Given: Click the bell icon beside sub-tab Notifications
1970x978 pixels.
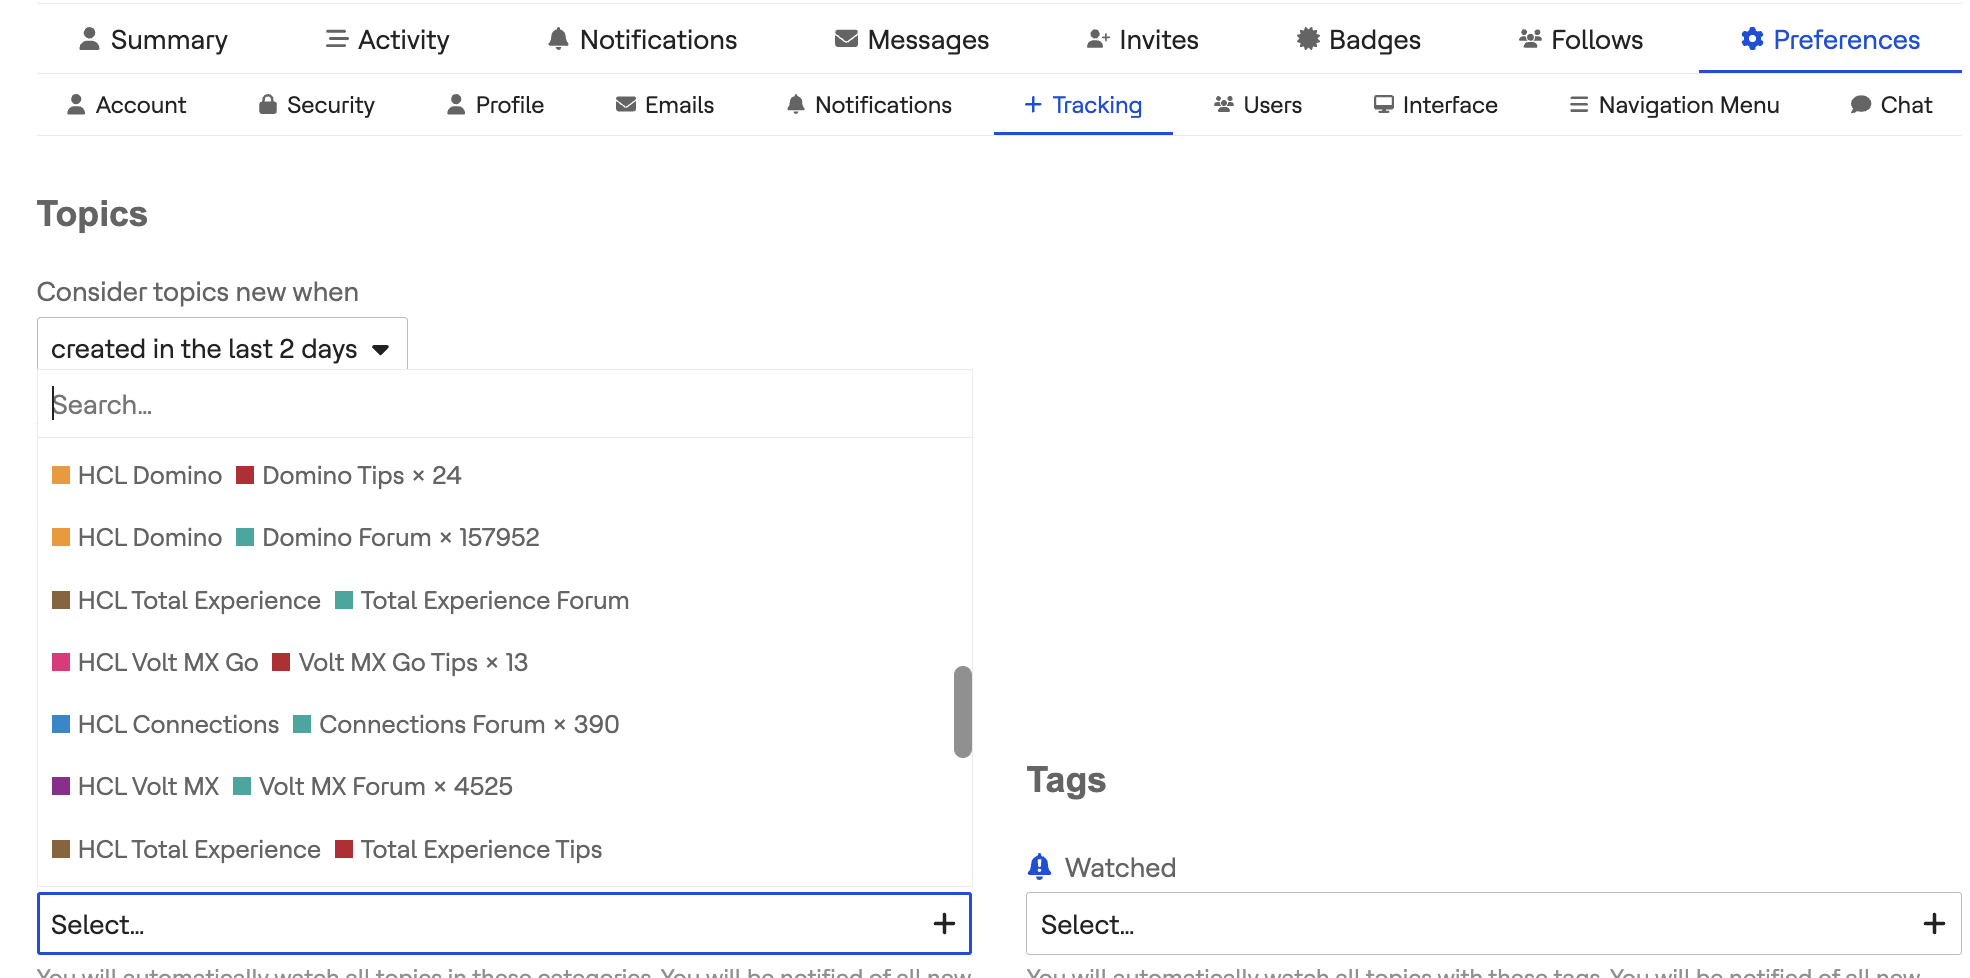Looking at the screenshot, I should pos(796,105).
